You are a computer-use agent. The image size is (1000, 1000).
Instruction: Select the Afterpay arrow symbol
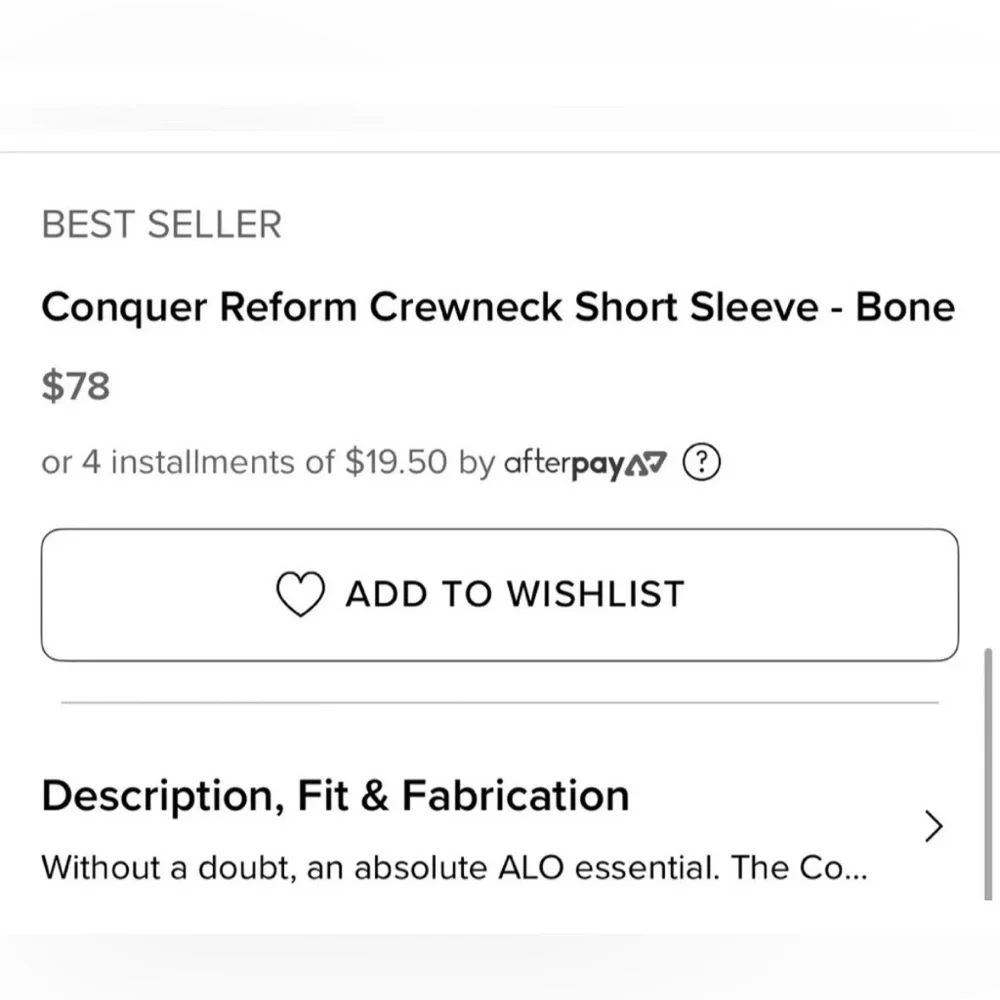pos(646,461)
